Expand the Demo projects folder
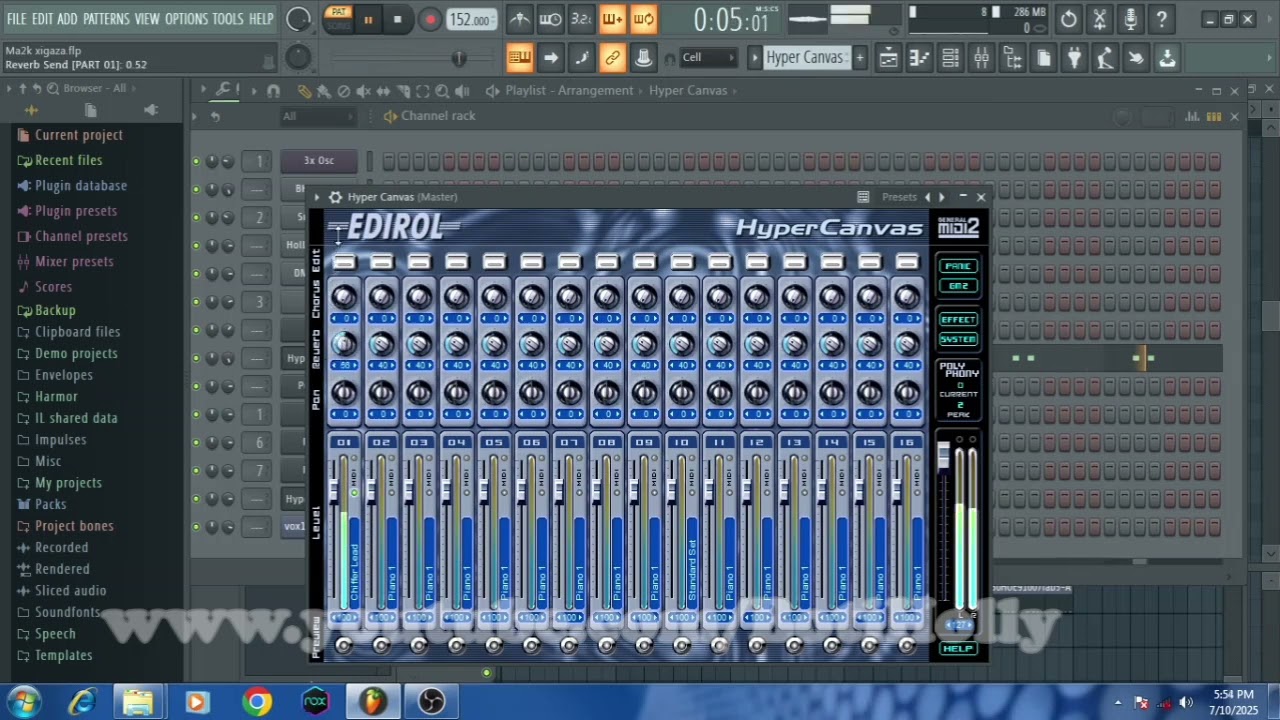1280x720 pixels. pyautogui.click(x=76, y=353)
